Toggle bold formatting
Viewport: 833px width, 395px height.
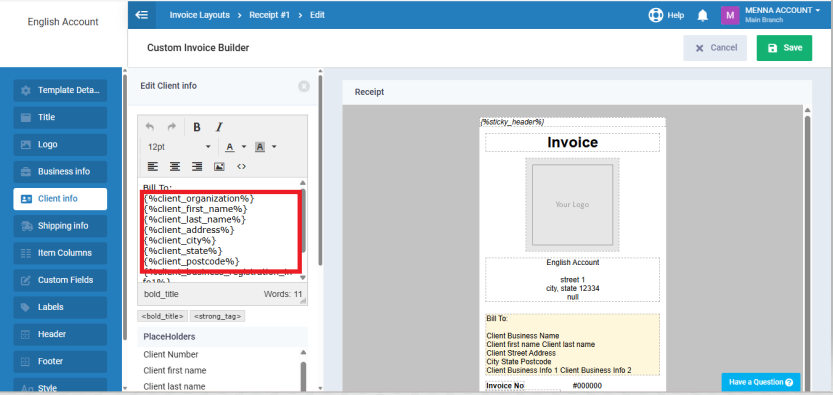click(x=197, y=127)
